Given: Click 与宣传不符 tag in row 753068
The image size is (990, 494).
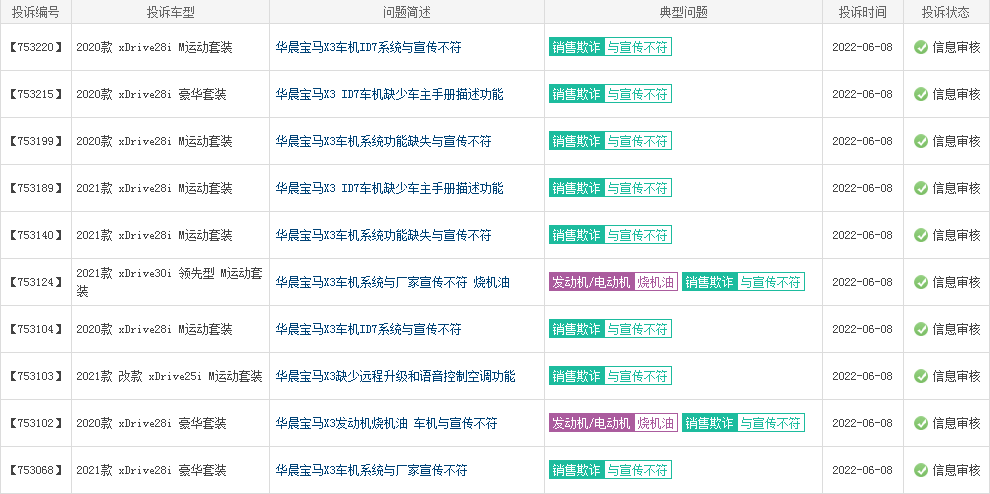Looking at the screenshot, I should click(x=638, y=469).
